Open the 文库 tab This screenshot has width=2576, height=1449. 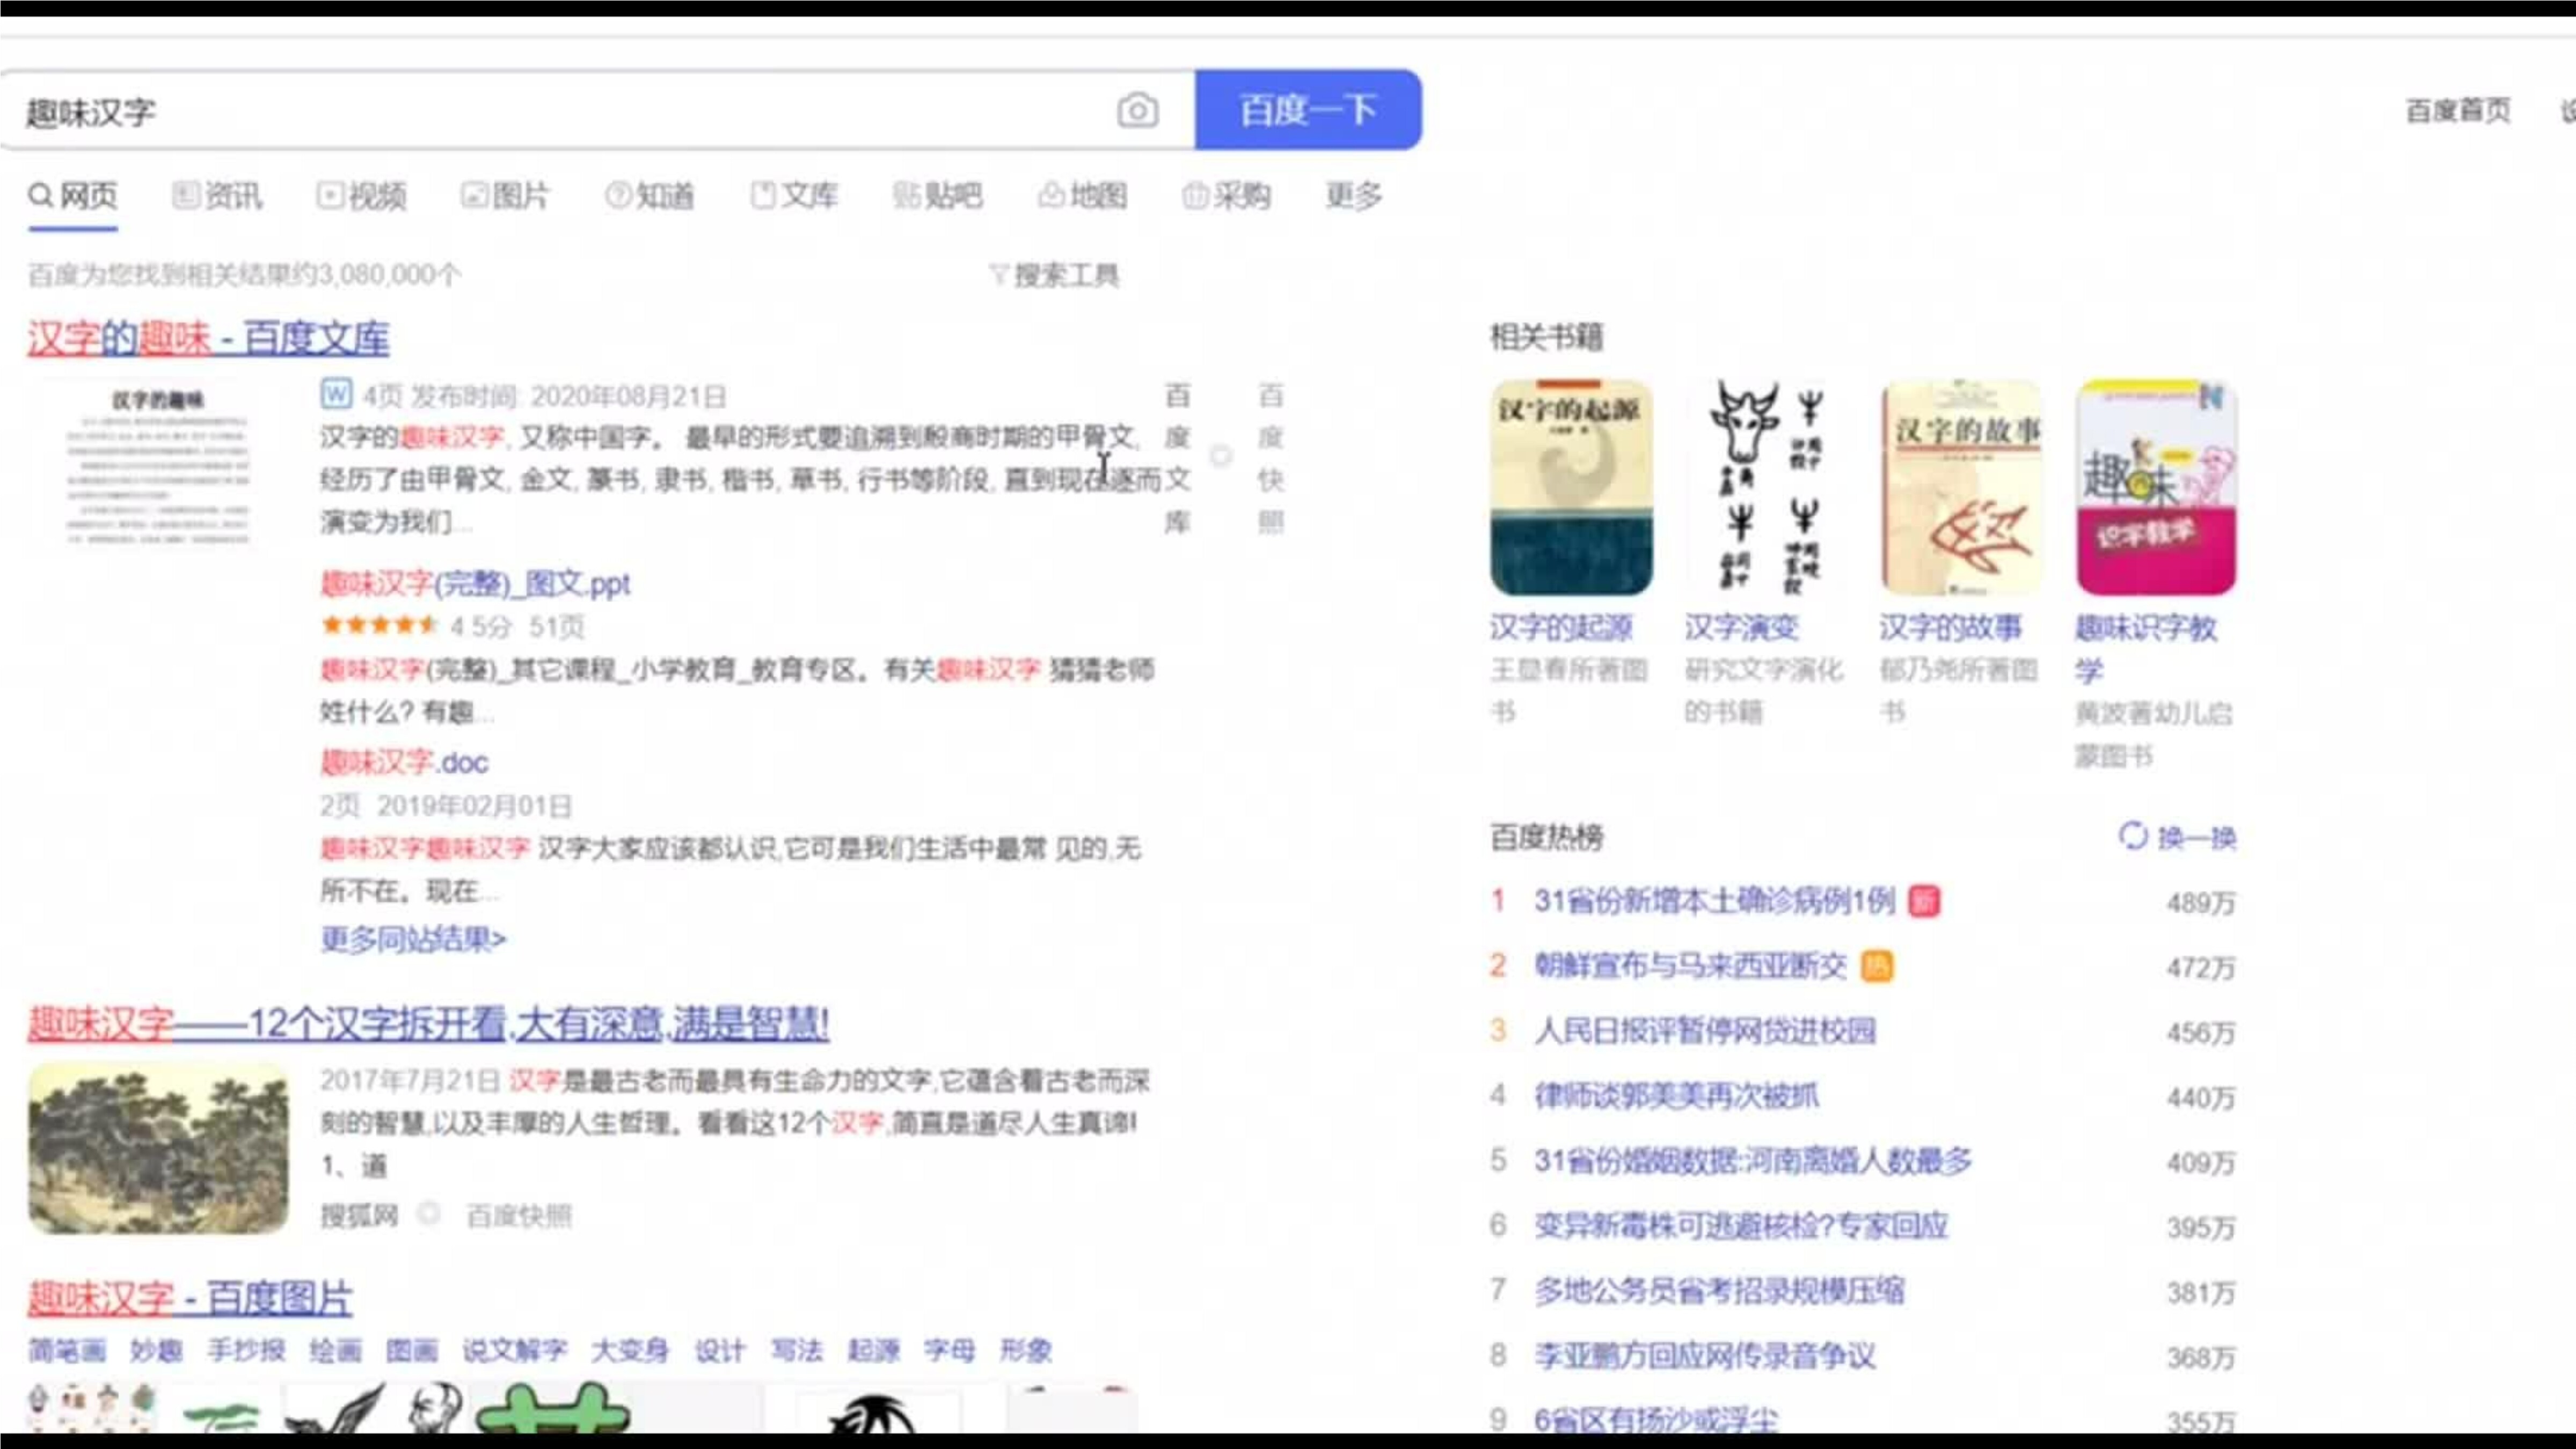[x=793, y=196]
